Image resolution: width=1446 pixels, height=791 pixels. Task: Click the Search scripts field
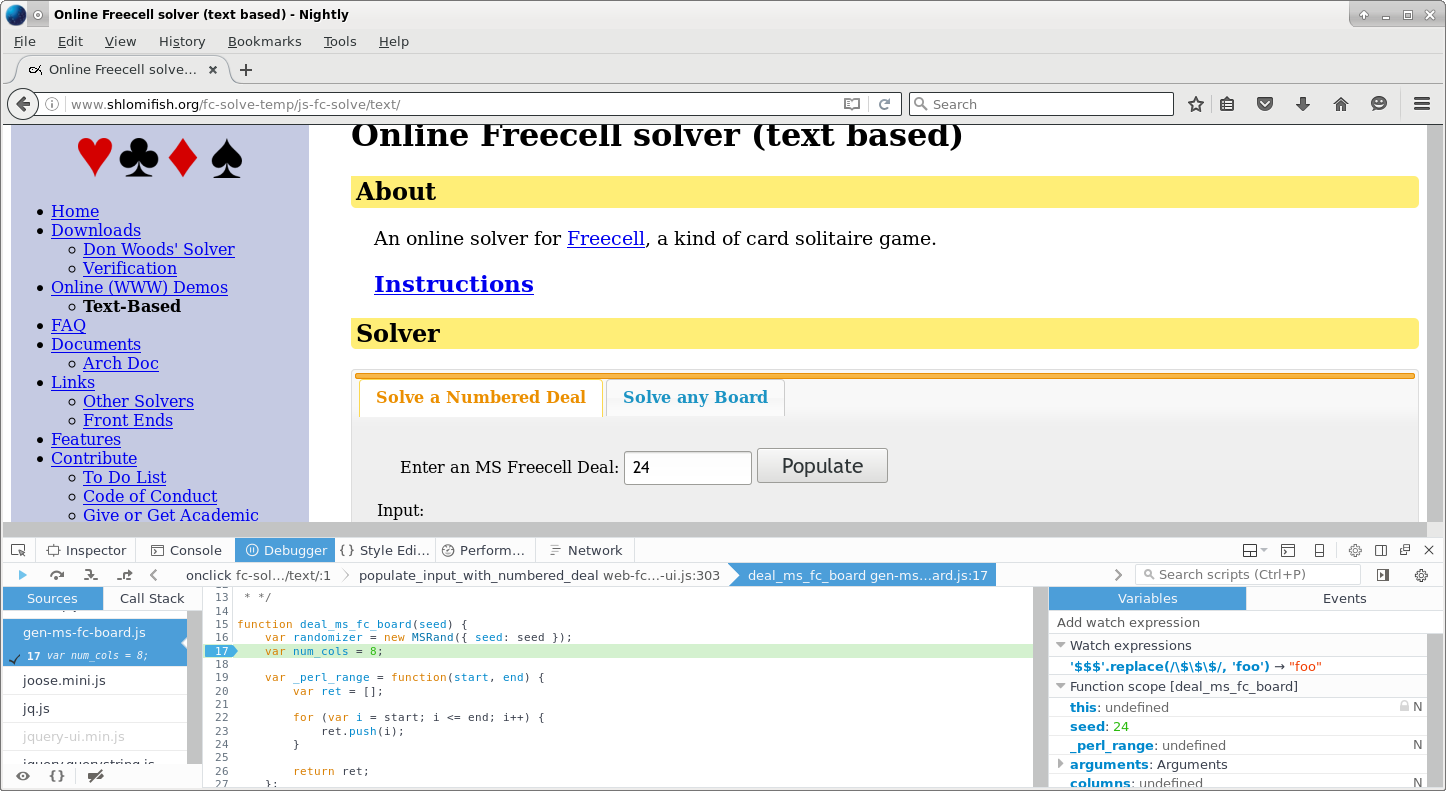coord(1248,575)
